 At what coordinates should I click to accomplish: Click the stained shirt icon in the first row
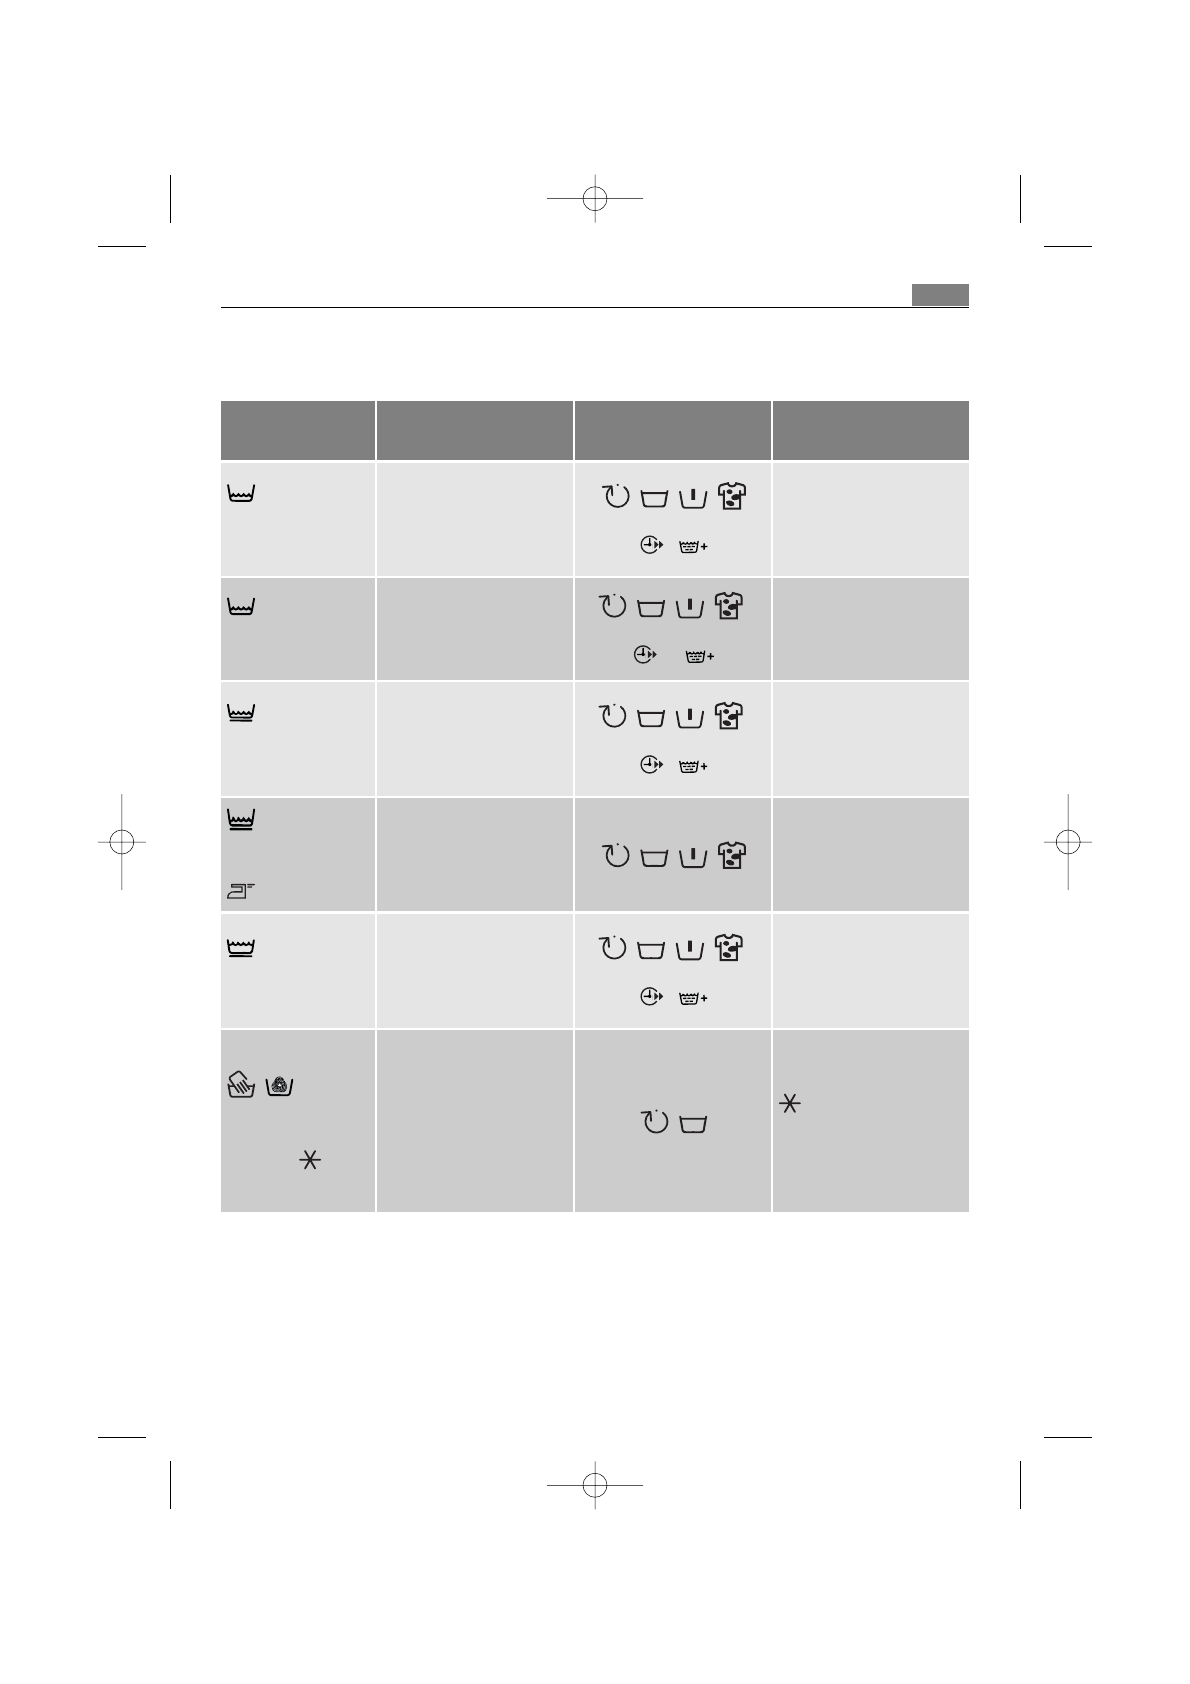tap(731, 496)
